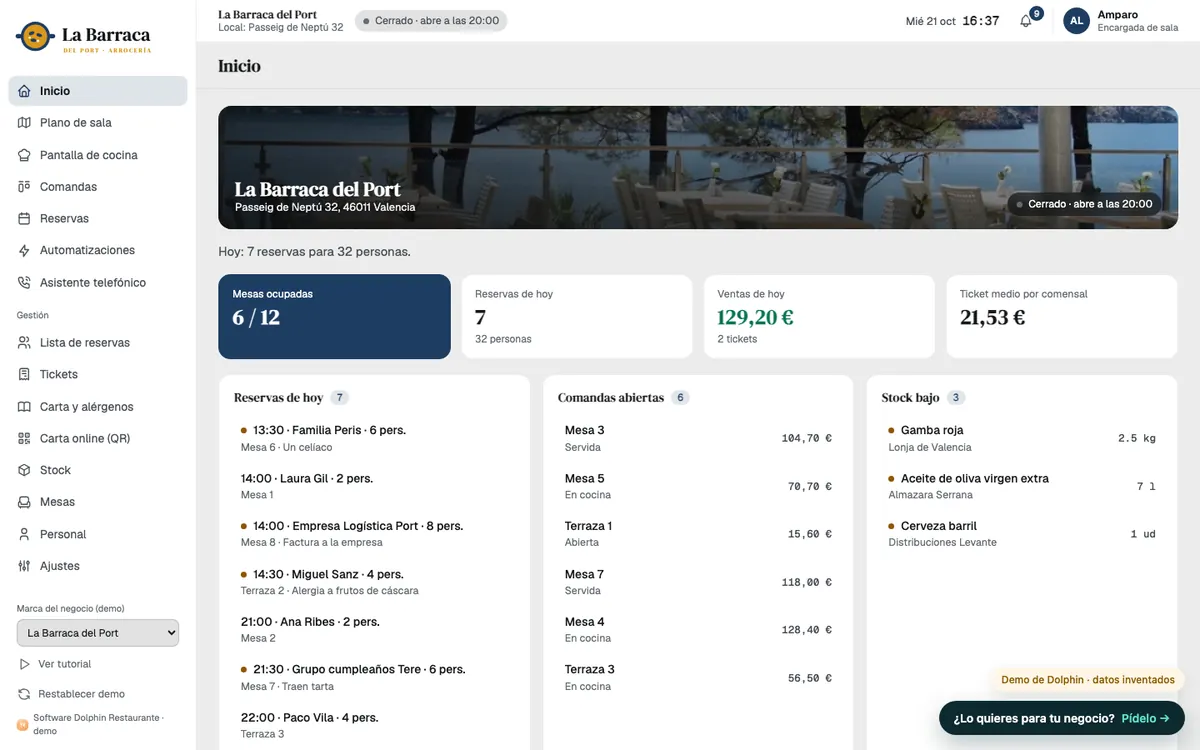Viewport: 1200px width, 750px height.
Task: Open the Ventas de hoy card
Action: (x=819, y=317)
